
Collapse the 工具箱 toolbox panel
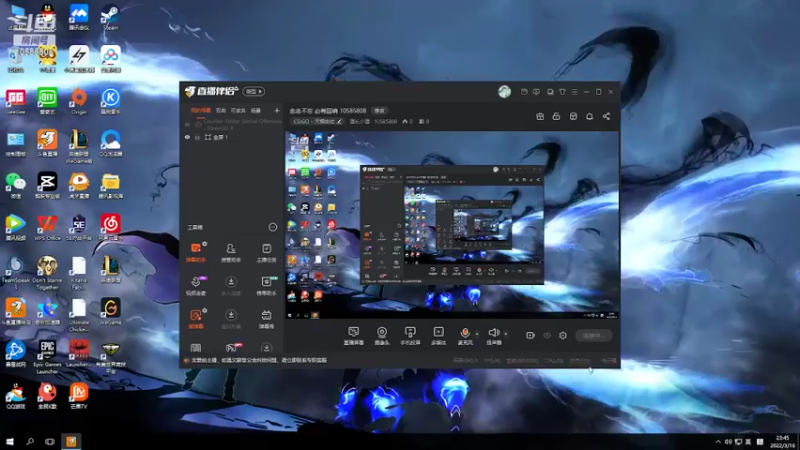pos(273,227)
